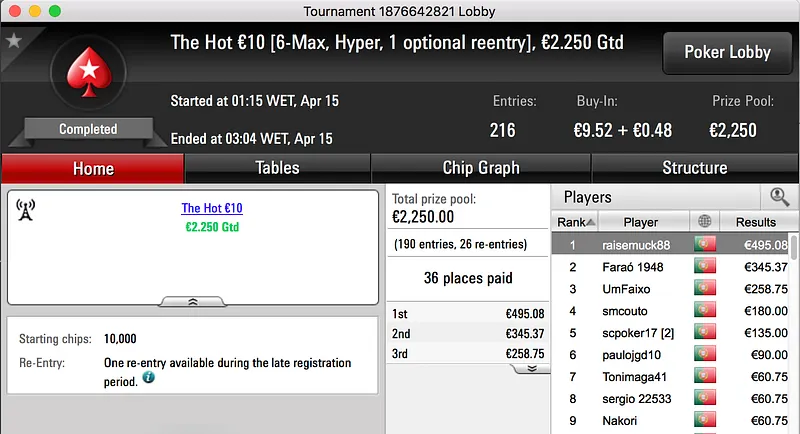Click the re-entry info icon
Viewport: 800px width, 434px height.
coord(148,378)
